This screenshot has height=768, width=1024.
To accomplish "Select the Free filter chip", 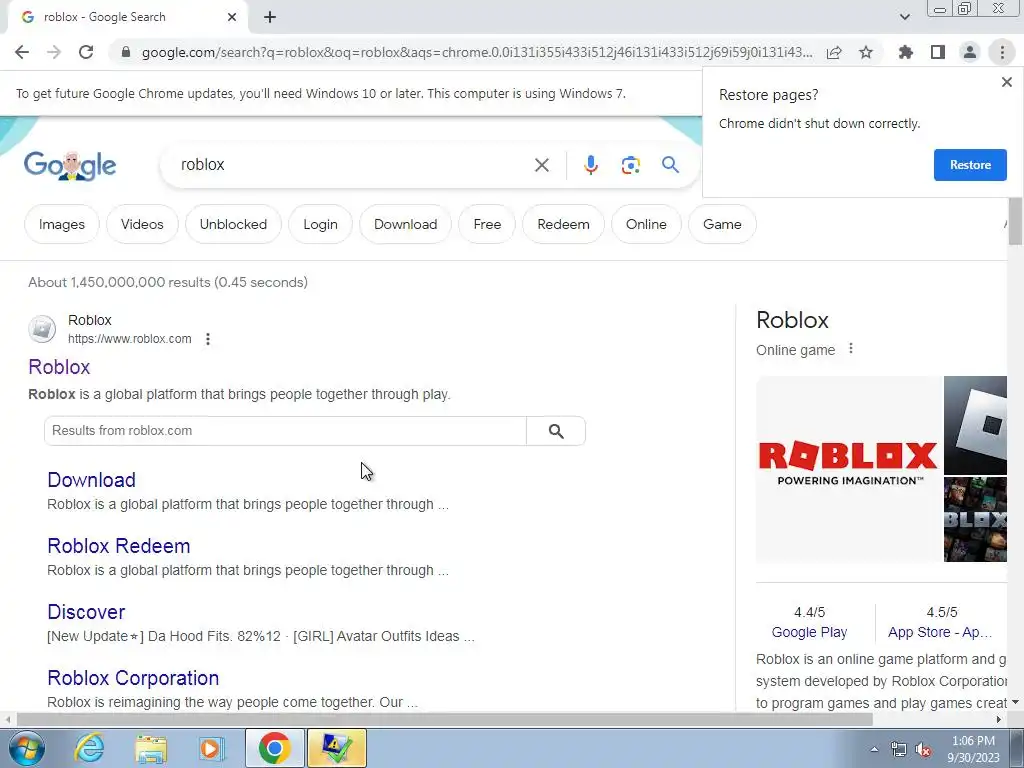I will coord(487,224).
